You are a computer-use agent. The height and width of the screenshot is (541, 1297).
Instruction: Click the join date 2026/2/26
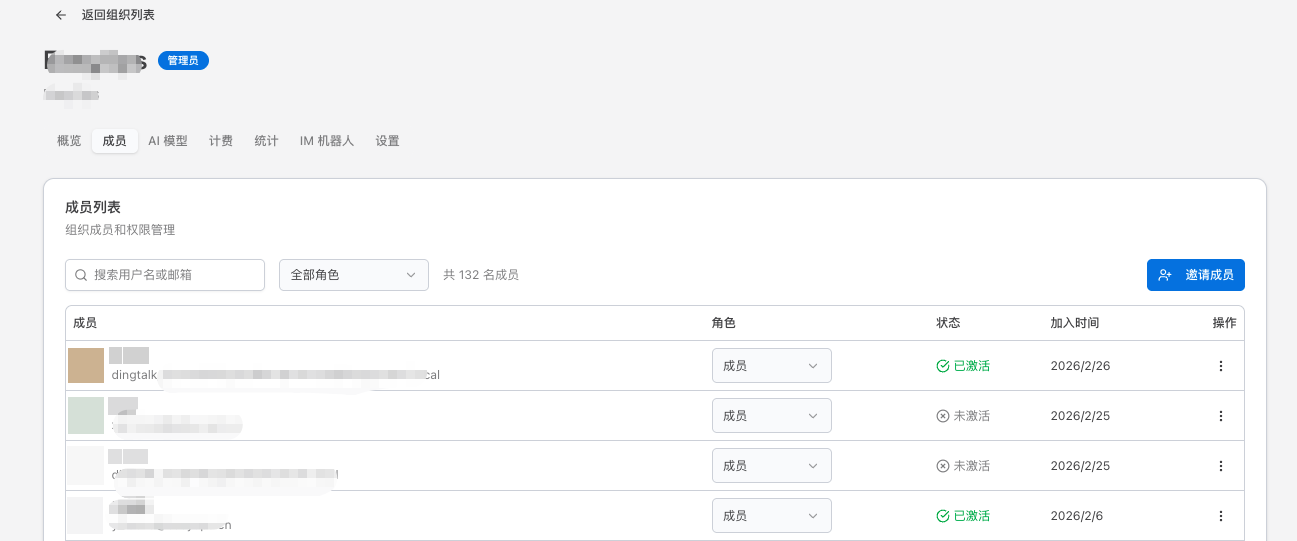(x=1080, y=366)
